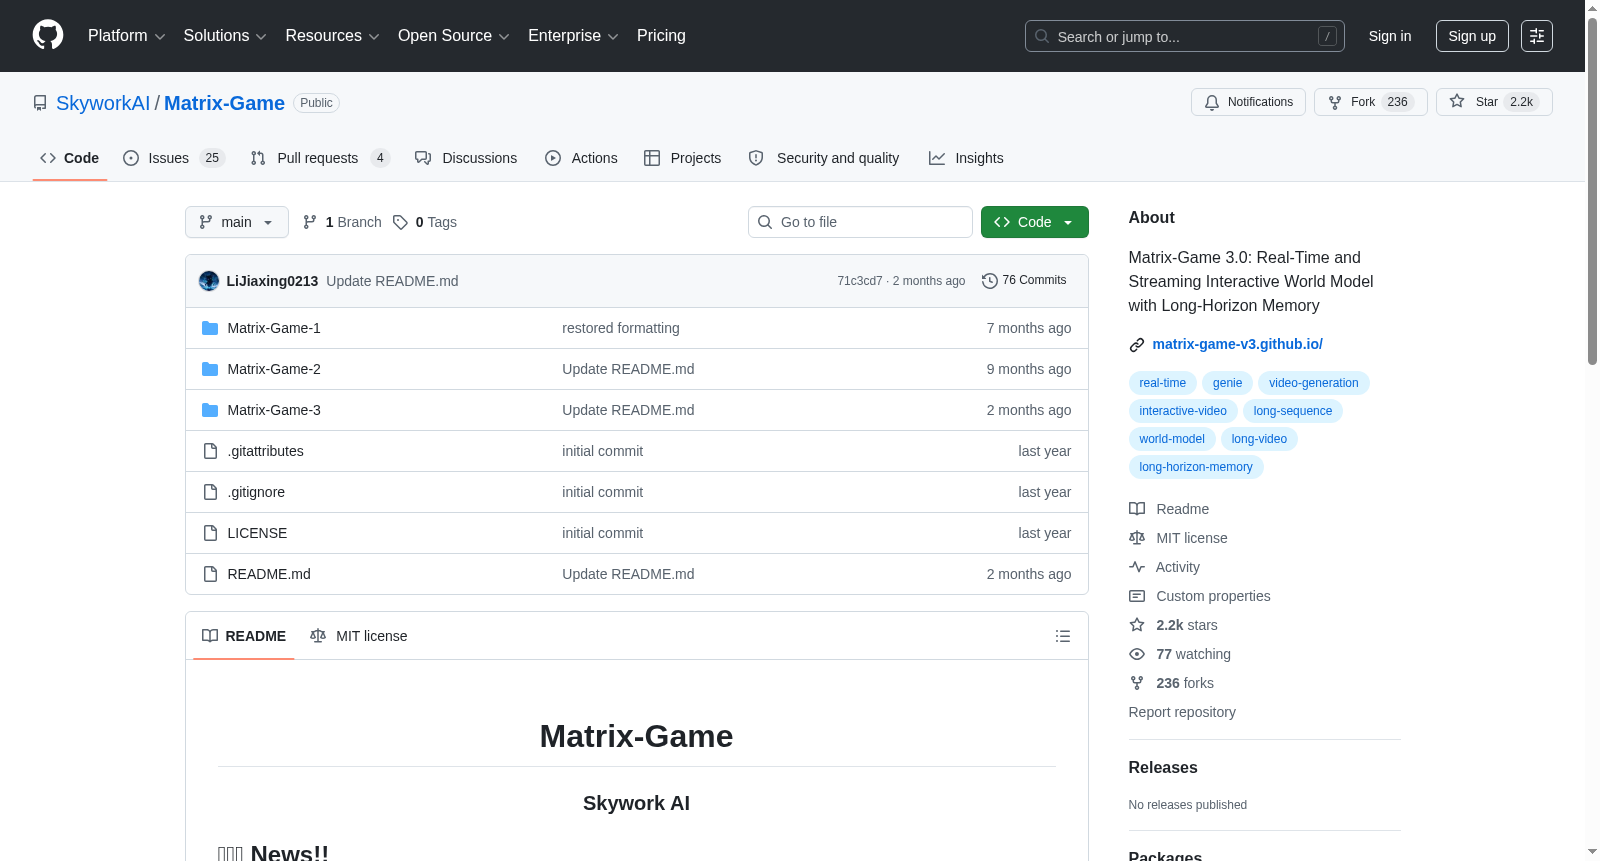
Task: Open the Insights tab
Action: (966, 158)
